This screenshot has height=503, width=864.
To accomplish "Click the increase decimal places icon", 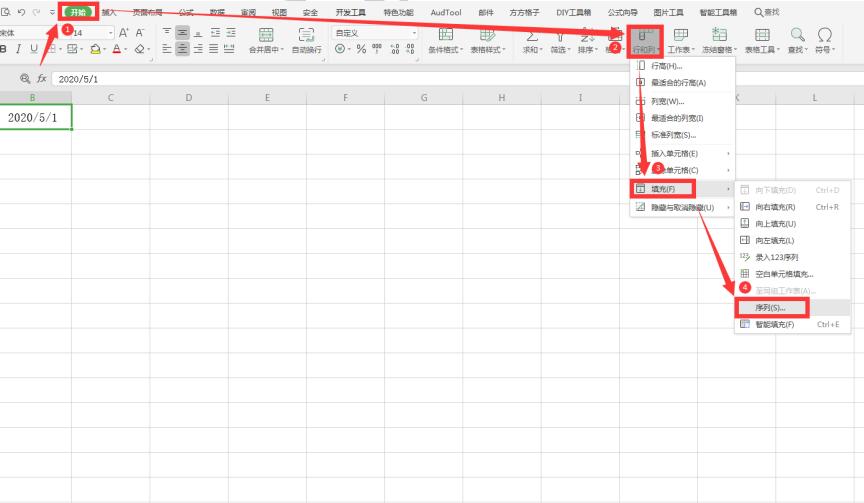I will 395,49.
